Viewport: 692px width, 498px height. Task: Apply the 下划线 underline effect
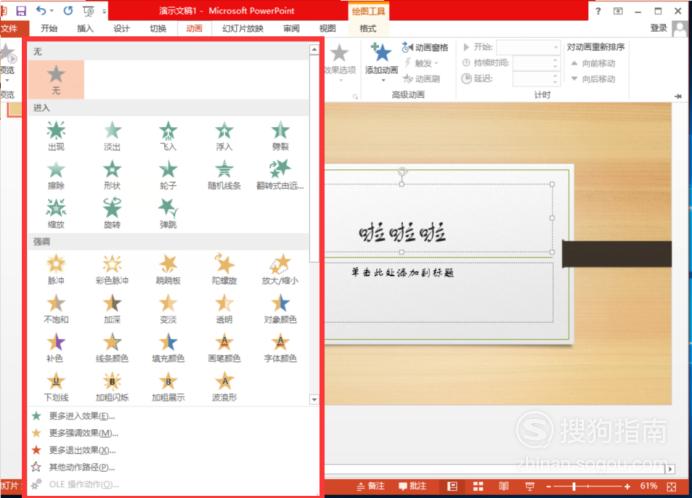(56, 386)
